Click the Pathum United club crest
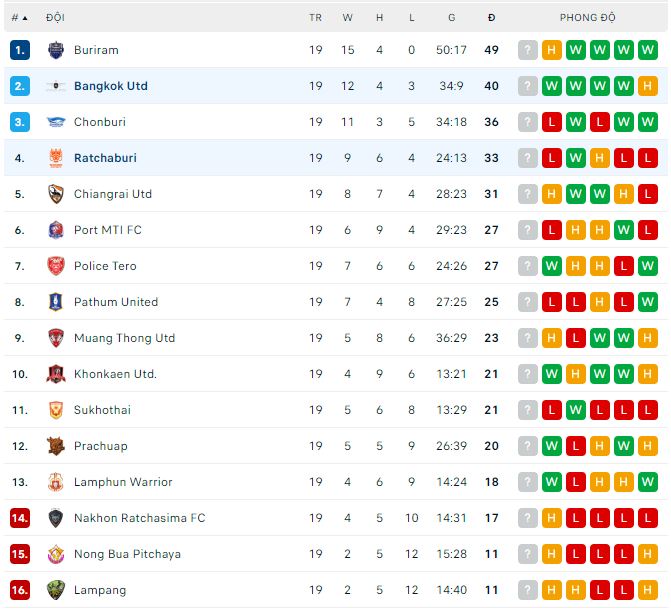This screenshot has height=611, width=671. [55, 302]
